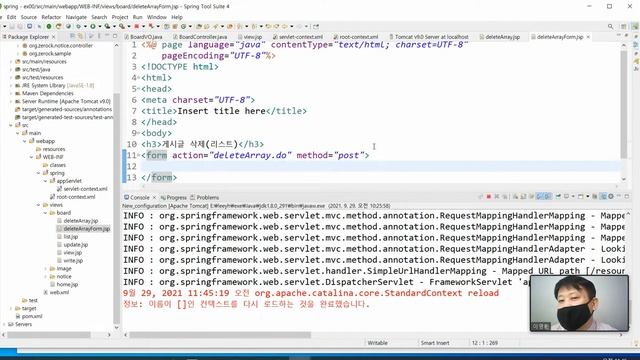
Task: Collapse the main folder node
Action: point(18,133)
